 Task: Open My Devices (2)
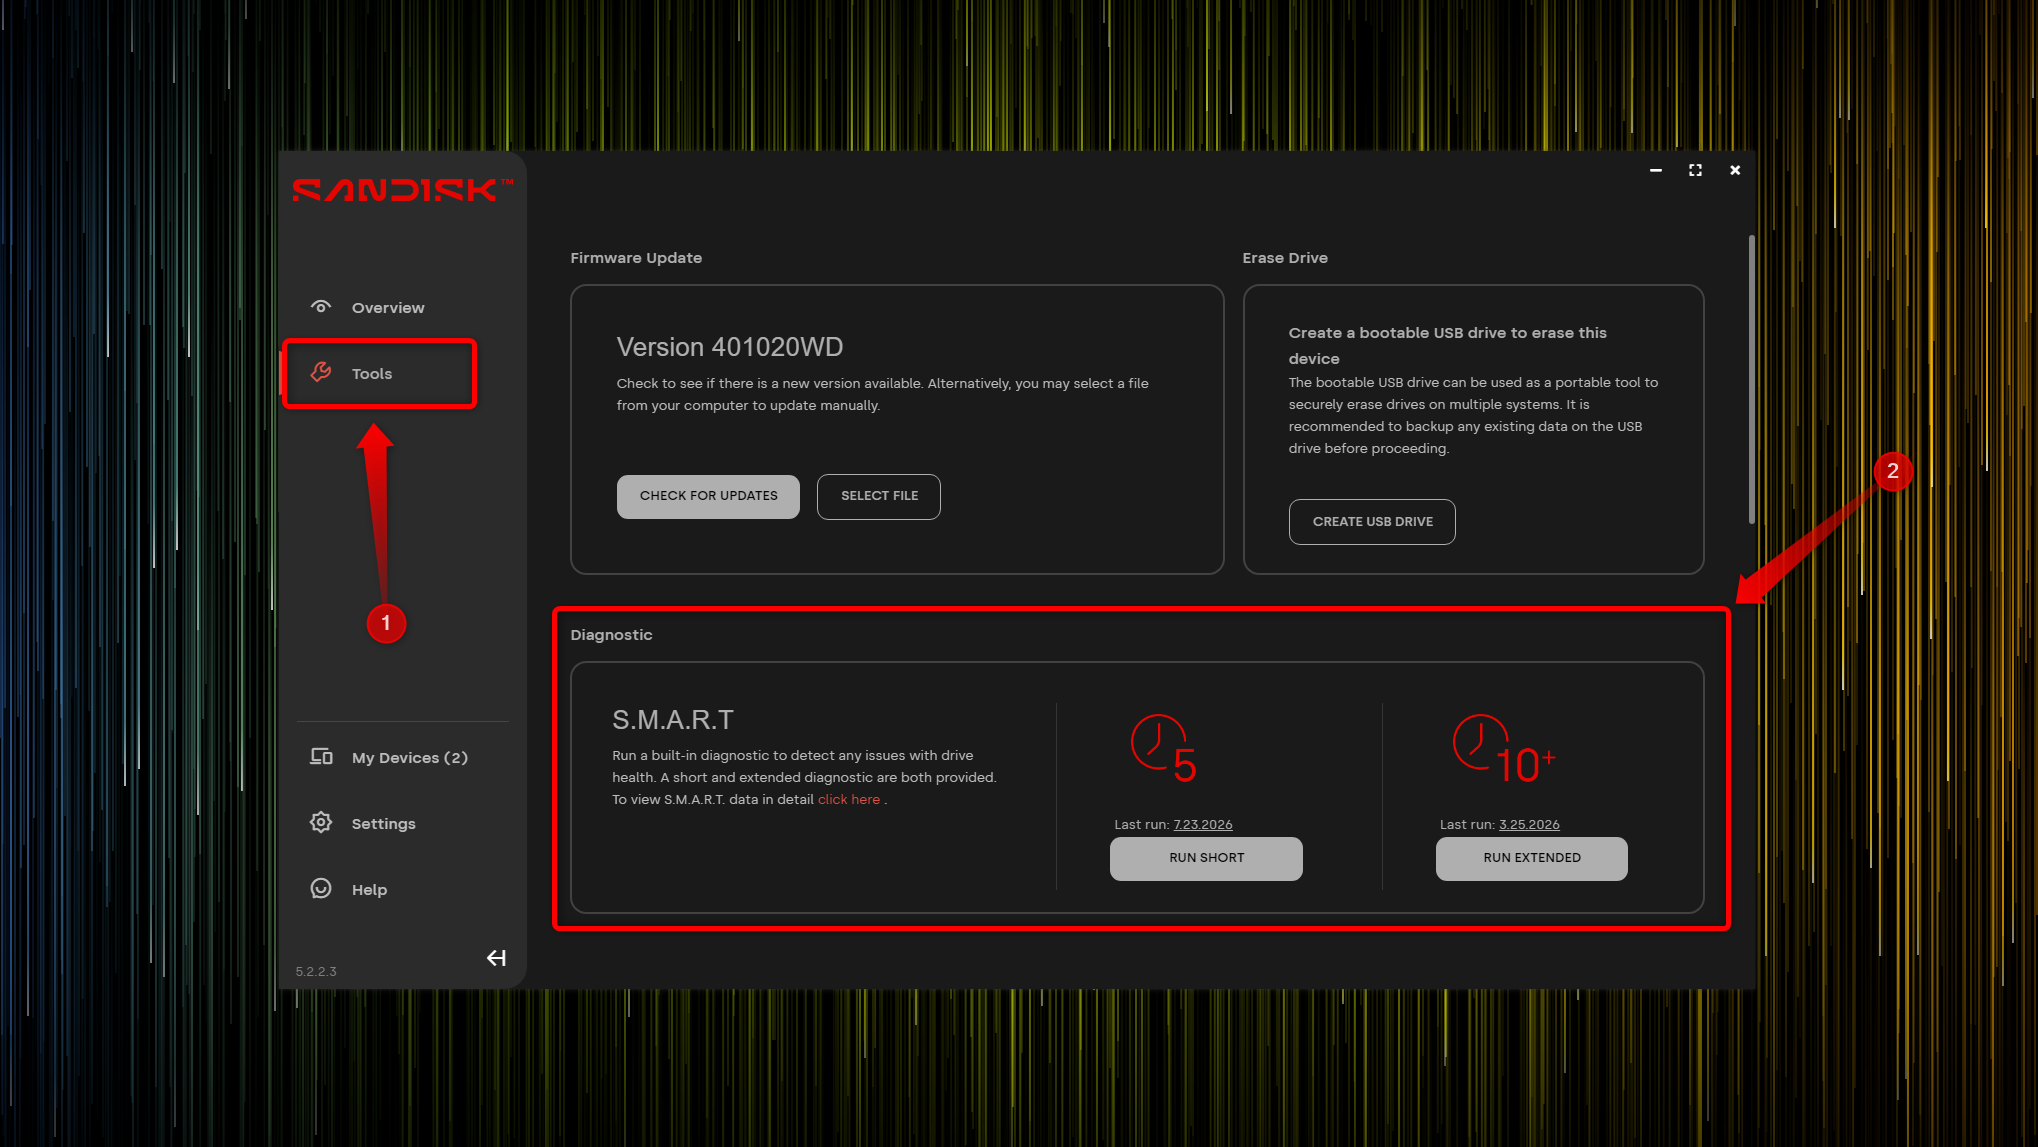409,758
